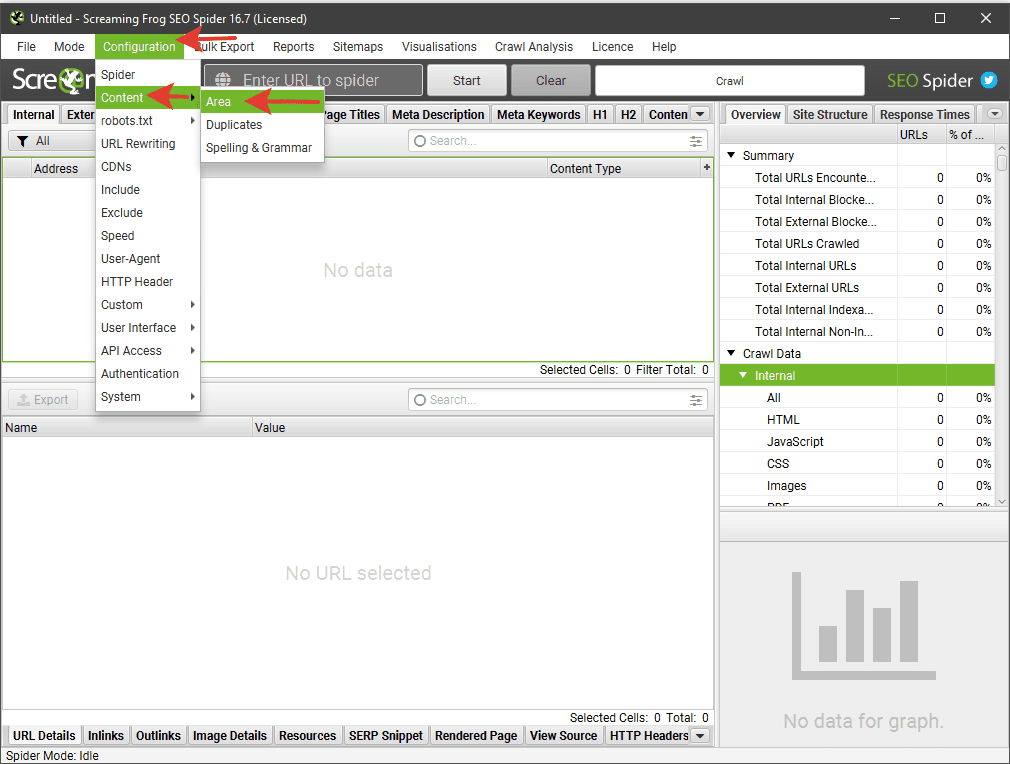Select the HTML row in Crawl Data
Viewport: 1010px width, 764px height.
click(x=857, y=419)
